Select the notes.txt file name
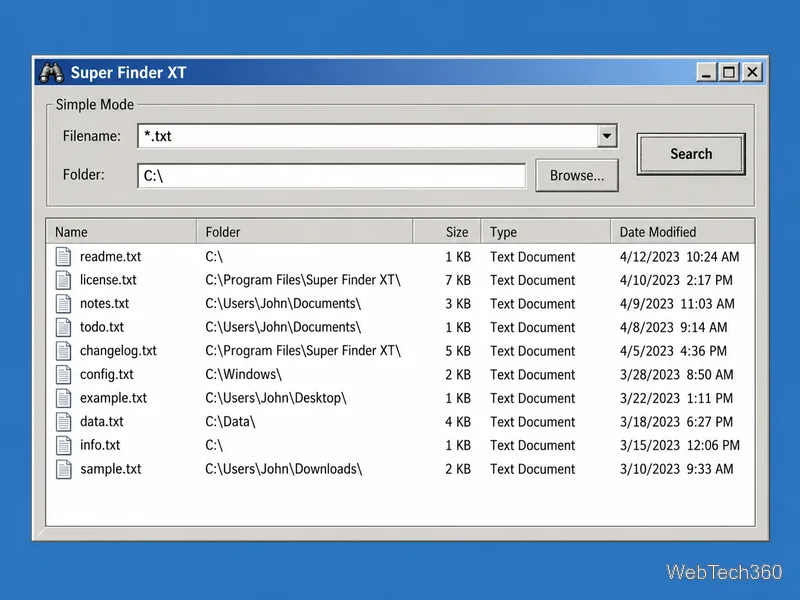Image resolution: width=800 pixels, height=600 pixels. tap(105, 304)
